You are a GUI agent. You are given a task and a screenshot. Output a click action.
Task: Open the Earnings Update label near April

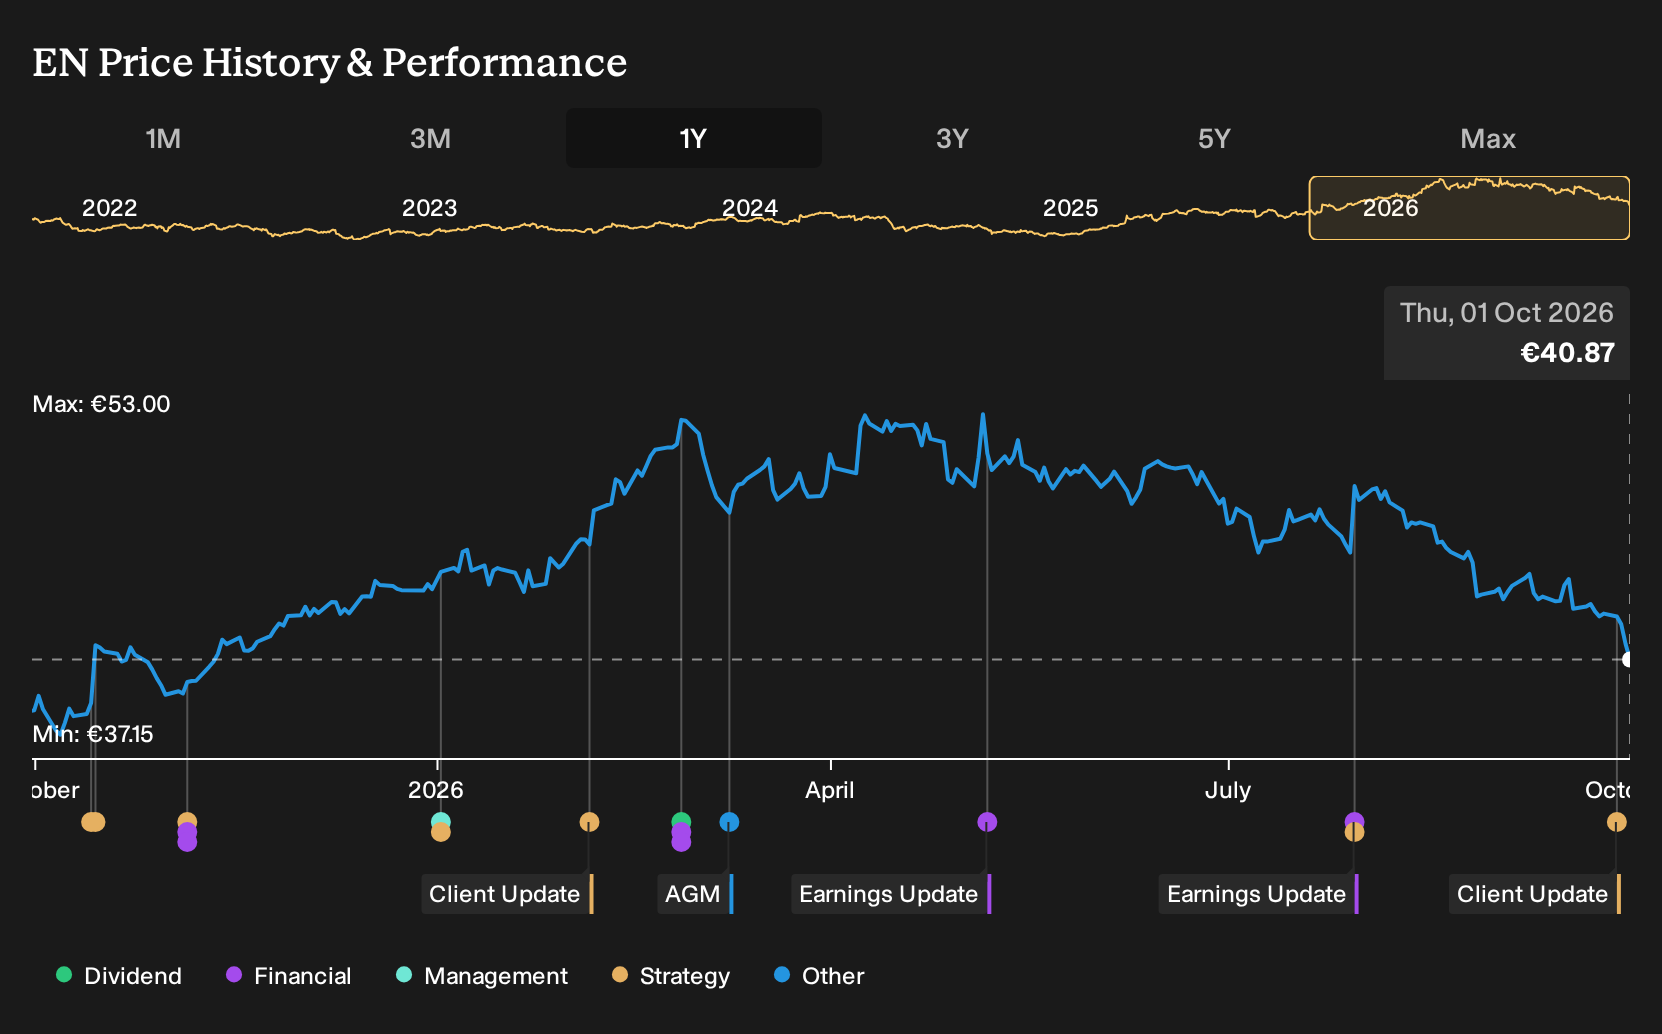(x=891, y=894)
